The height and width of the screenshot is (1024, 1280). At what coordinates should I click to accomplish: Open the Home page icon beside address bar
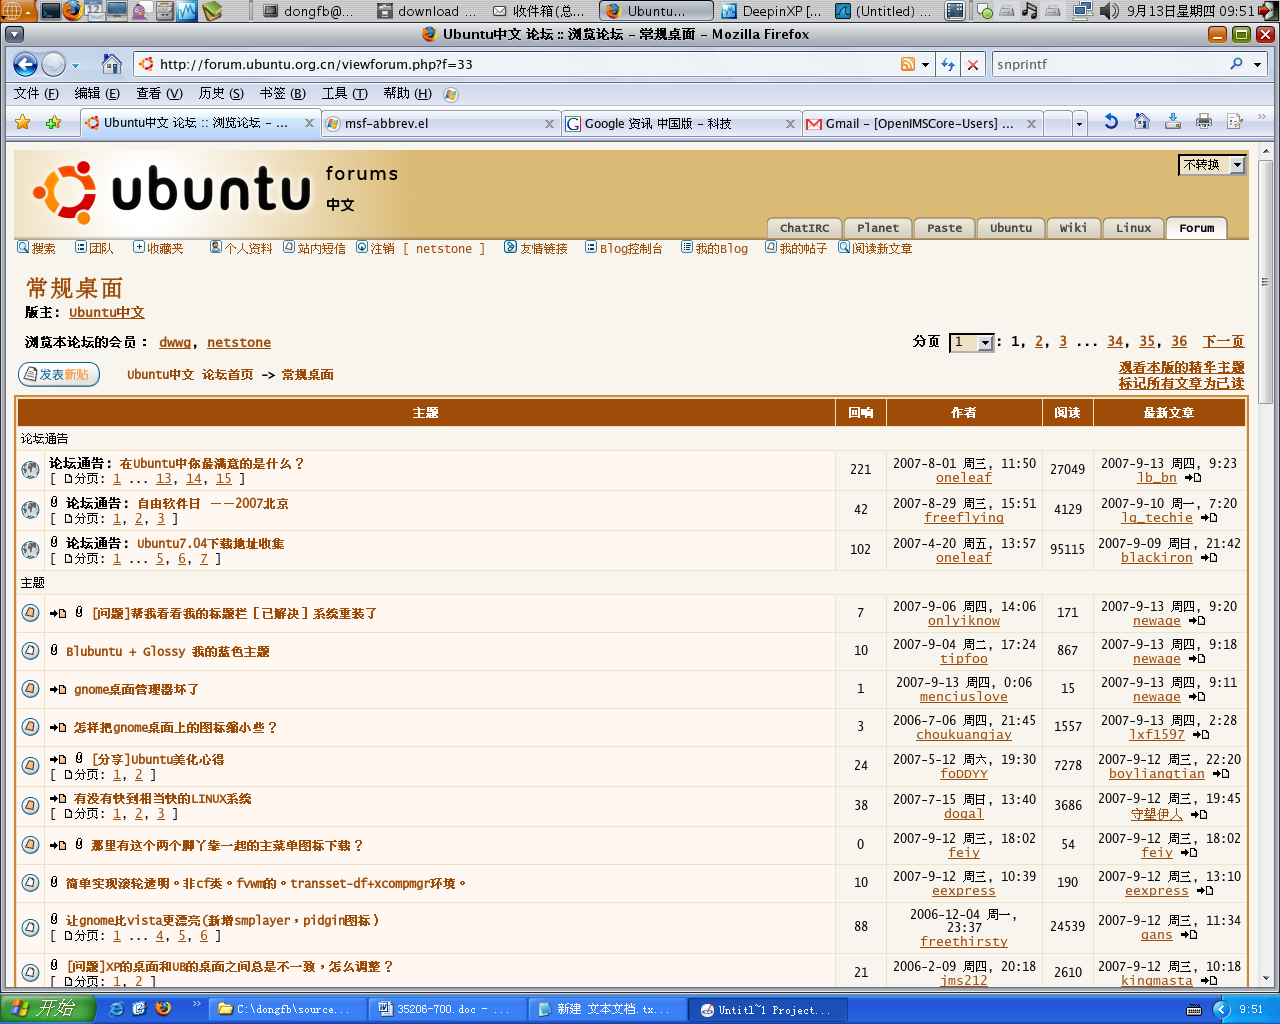click(x=112, y=64)
